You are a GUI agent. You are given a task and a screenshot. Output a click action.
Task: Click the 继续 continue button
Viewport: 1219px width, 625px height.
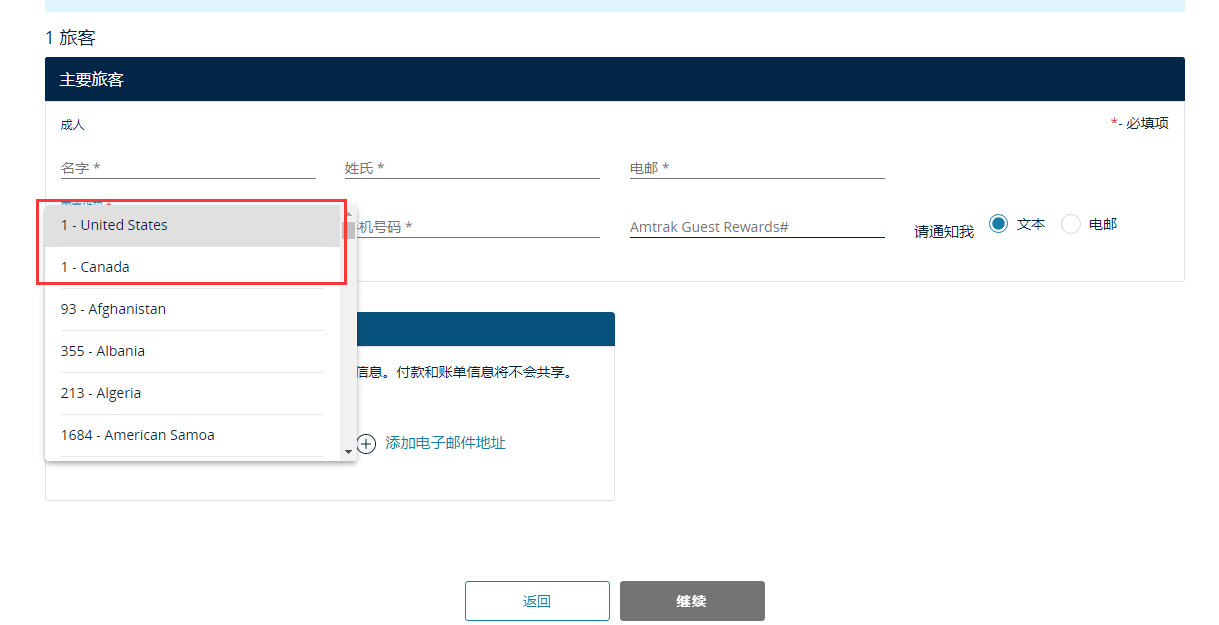(692, 601)
